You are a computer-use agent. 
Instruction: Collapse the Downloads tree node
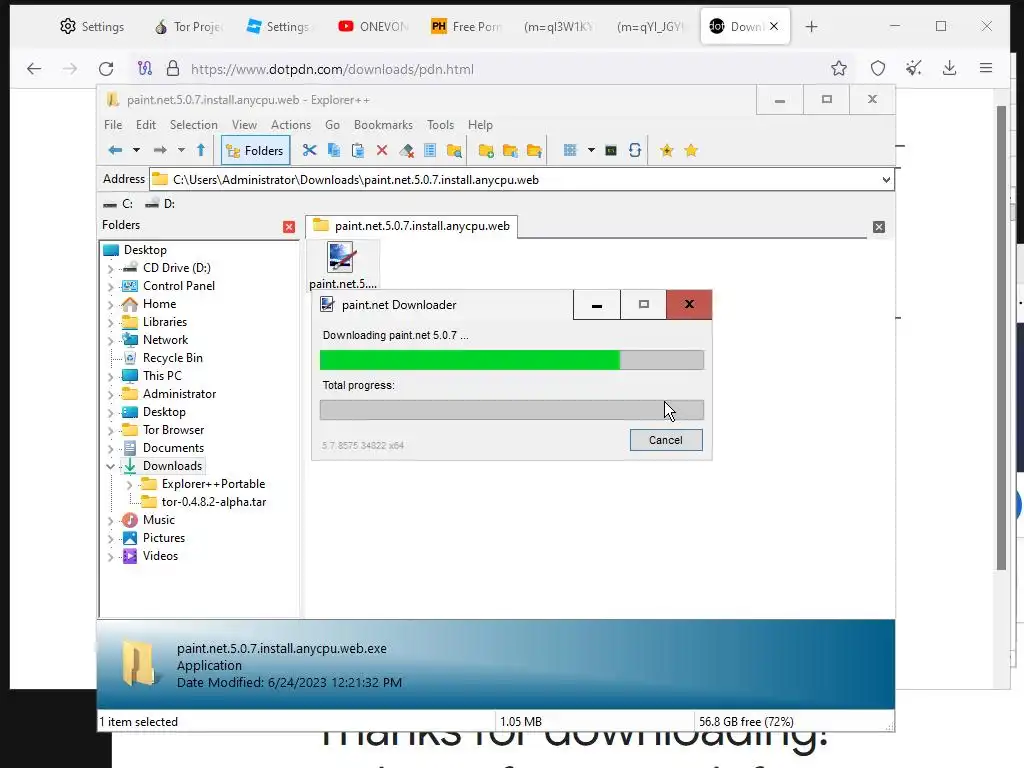[x=110, y=466]
